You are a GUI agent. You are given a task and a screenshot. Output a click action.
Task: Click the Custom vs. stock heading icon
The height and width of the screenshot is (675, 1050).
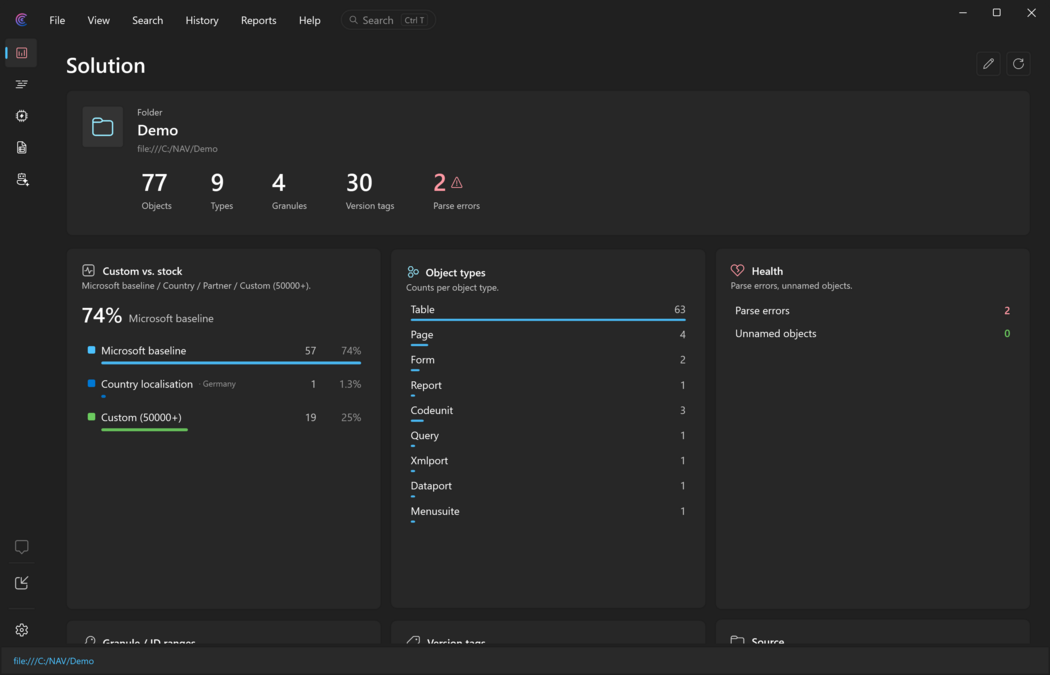(x=88, y=271)
